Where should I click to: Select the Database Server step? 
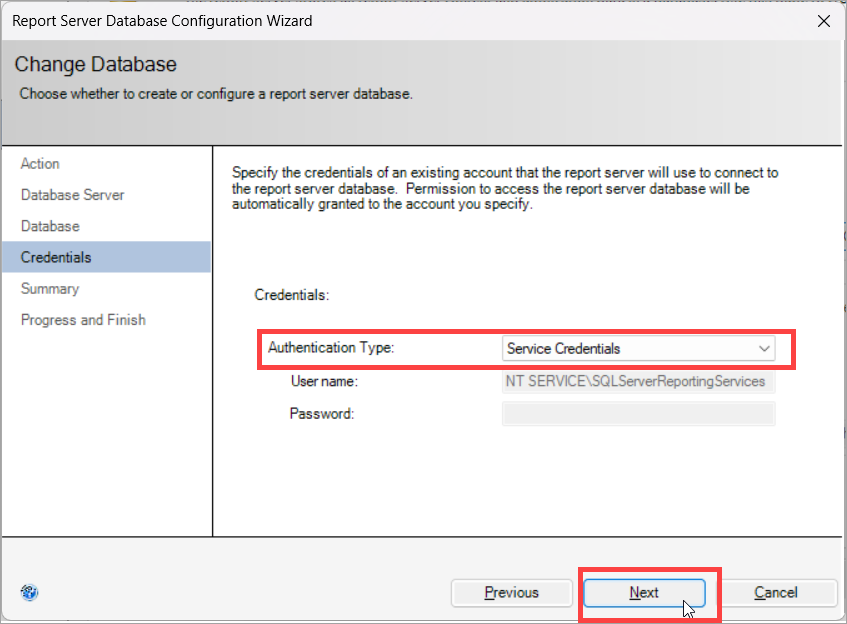point(72,195)
